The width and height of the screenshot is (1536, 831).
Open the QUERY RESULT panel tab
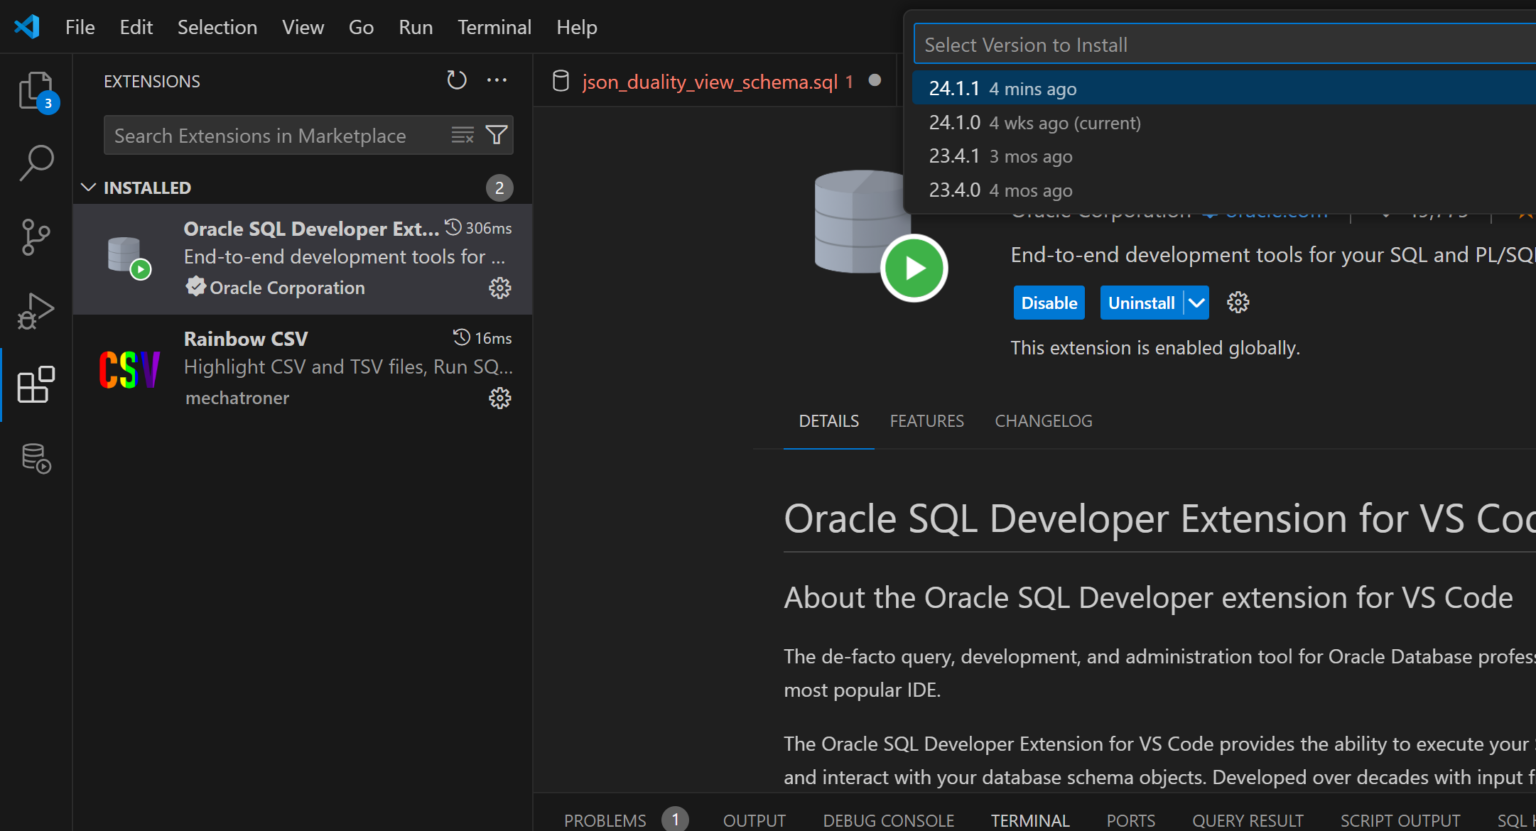pos(1247,819)
